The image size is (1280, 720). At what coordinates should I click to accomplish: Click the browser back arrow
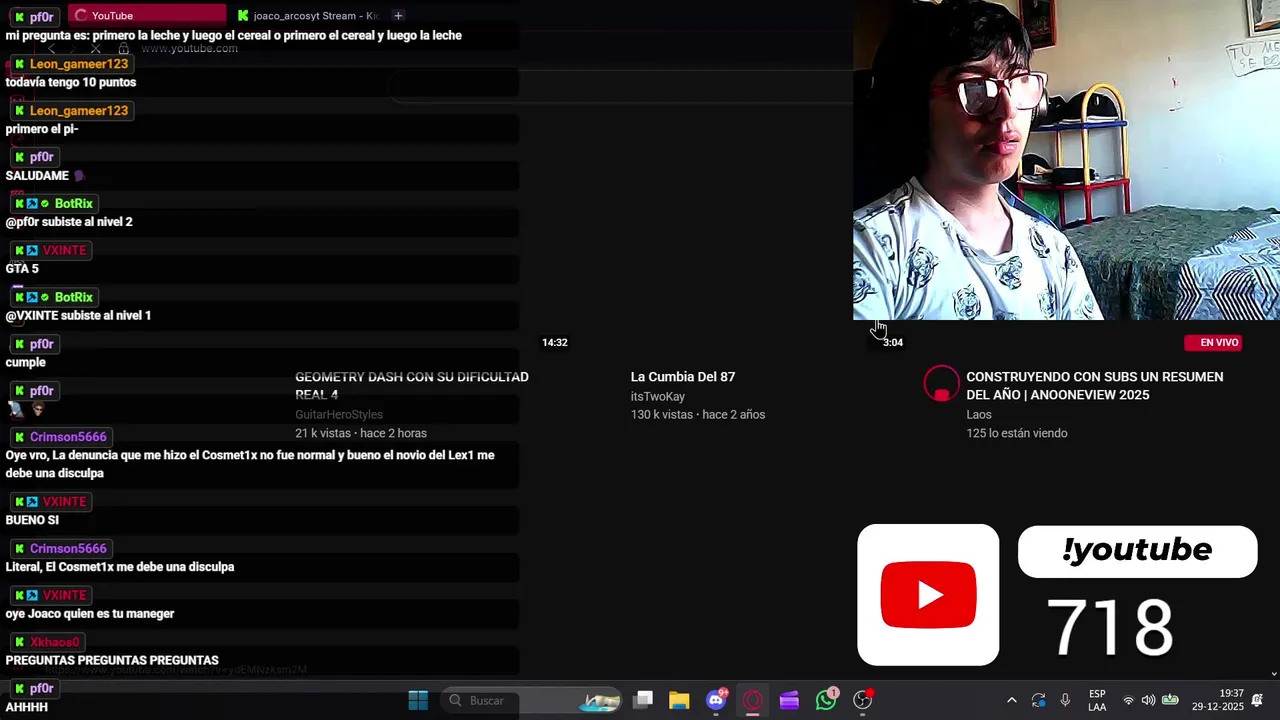click(x=52, y=48)
